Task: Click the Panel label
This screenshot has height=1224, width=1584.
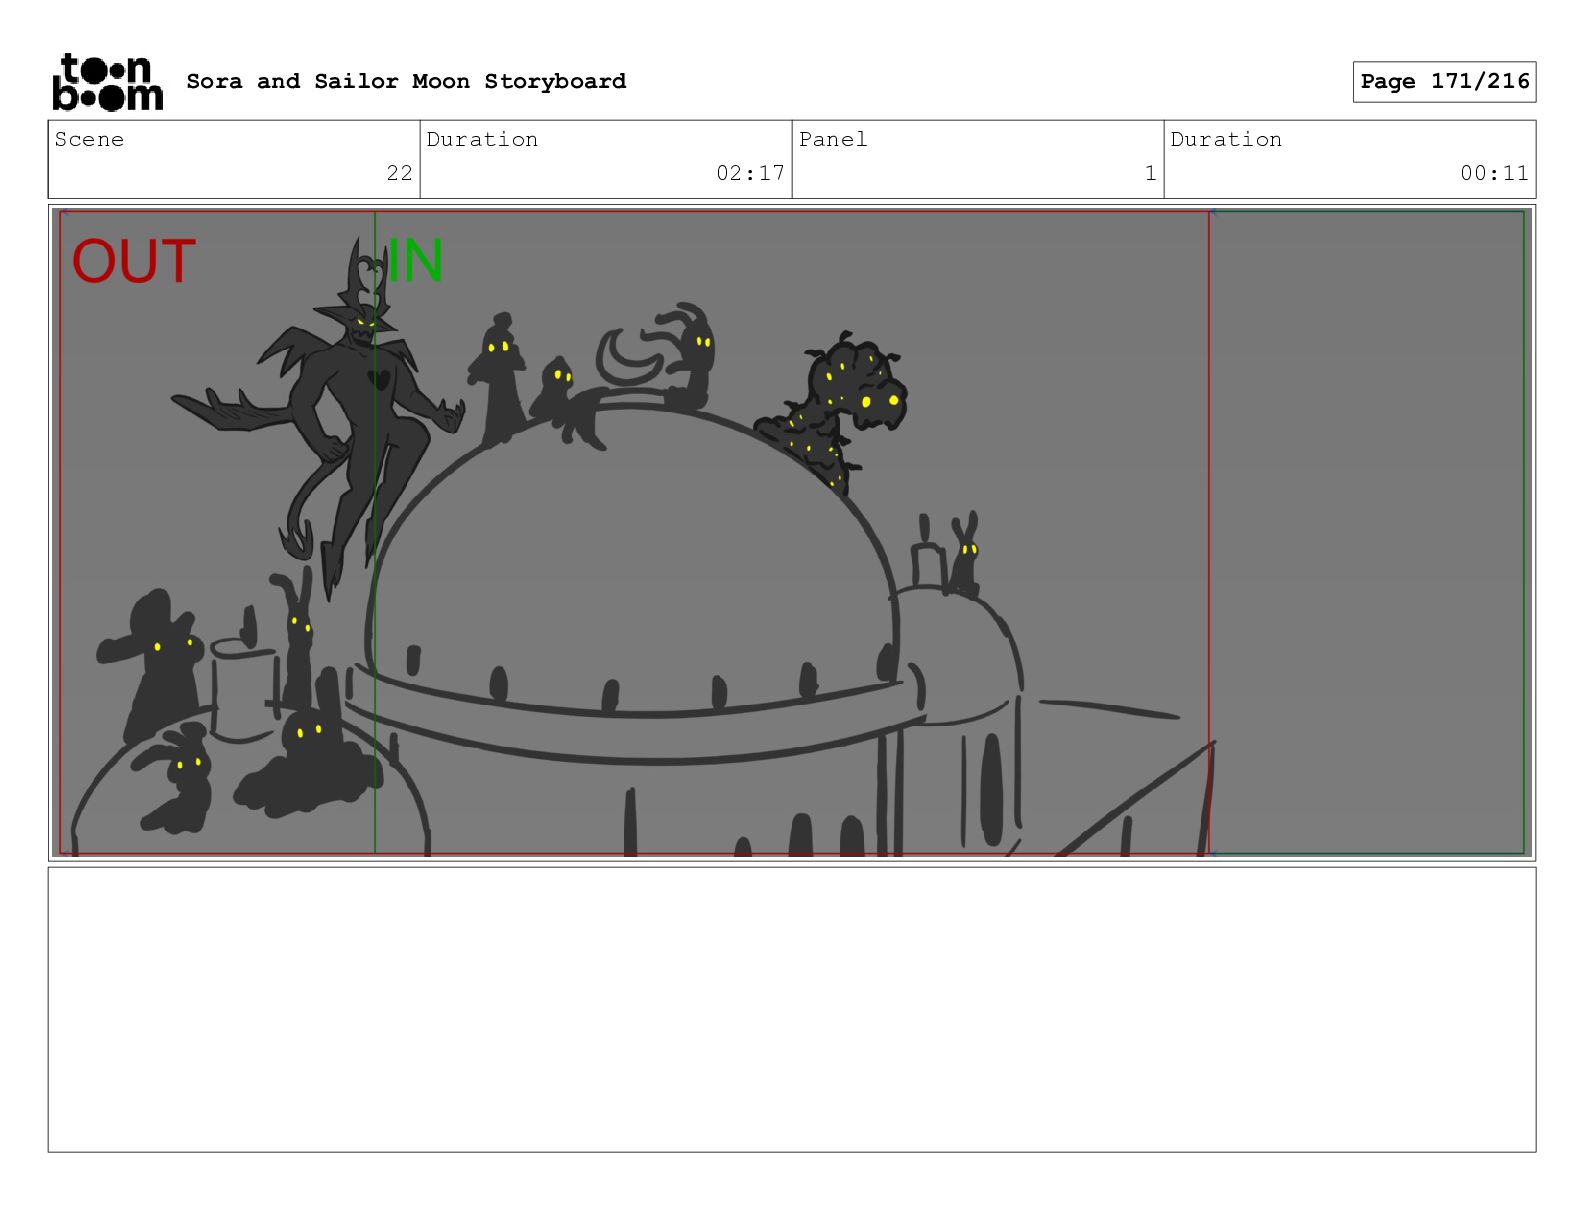Action: pos(833,139)
